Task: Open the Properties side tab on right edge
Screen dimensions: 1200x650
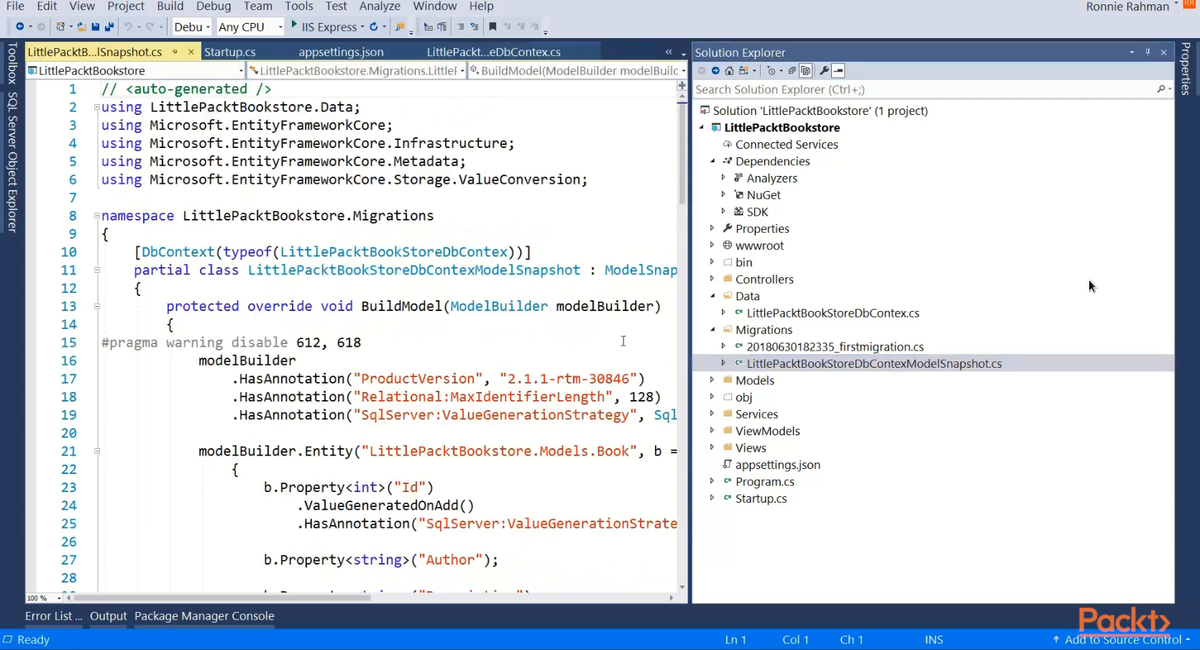Action: point(1187,69)
